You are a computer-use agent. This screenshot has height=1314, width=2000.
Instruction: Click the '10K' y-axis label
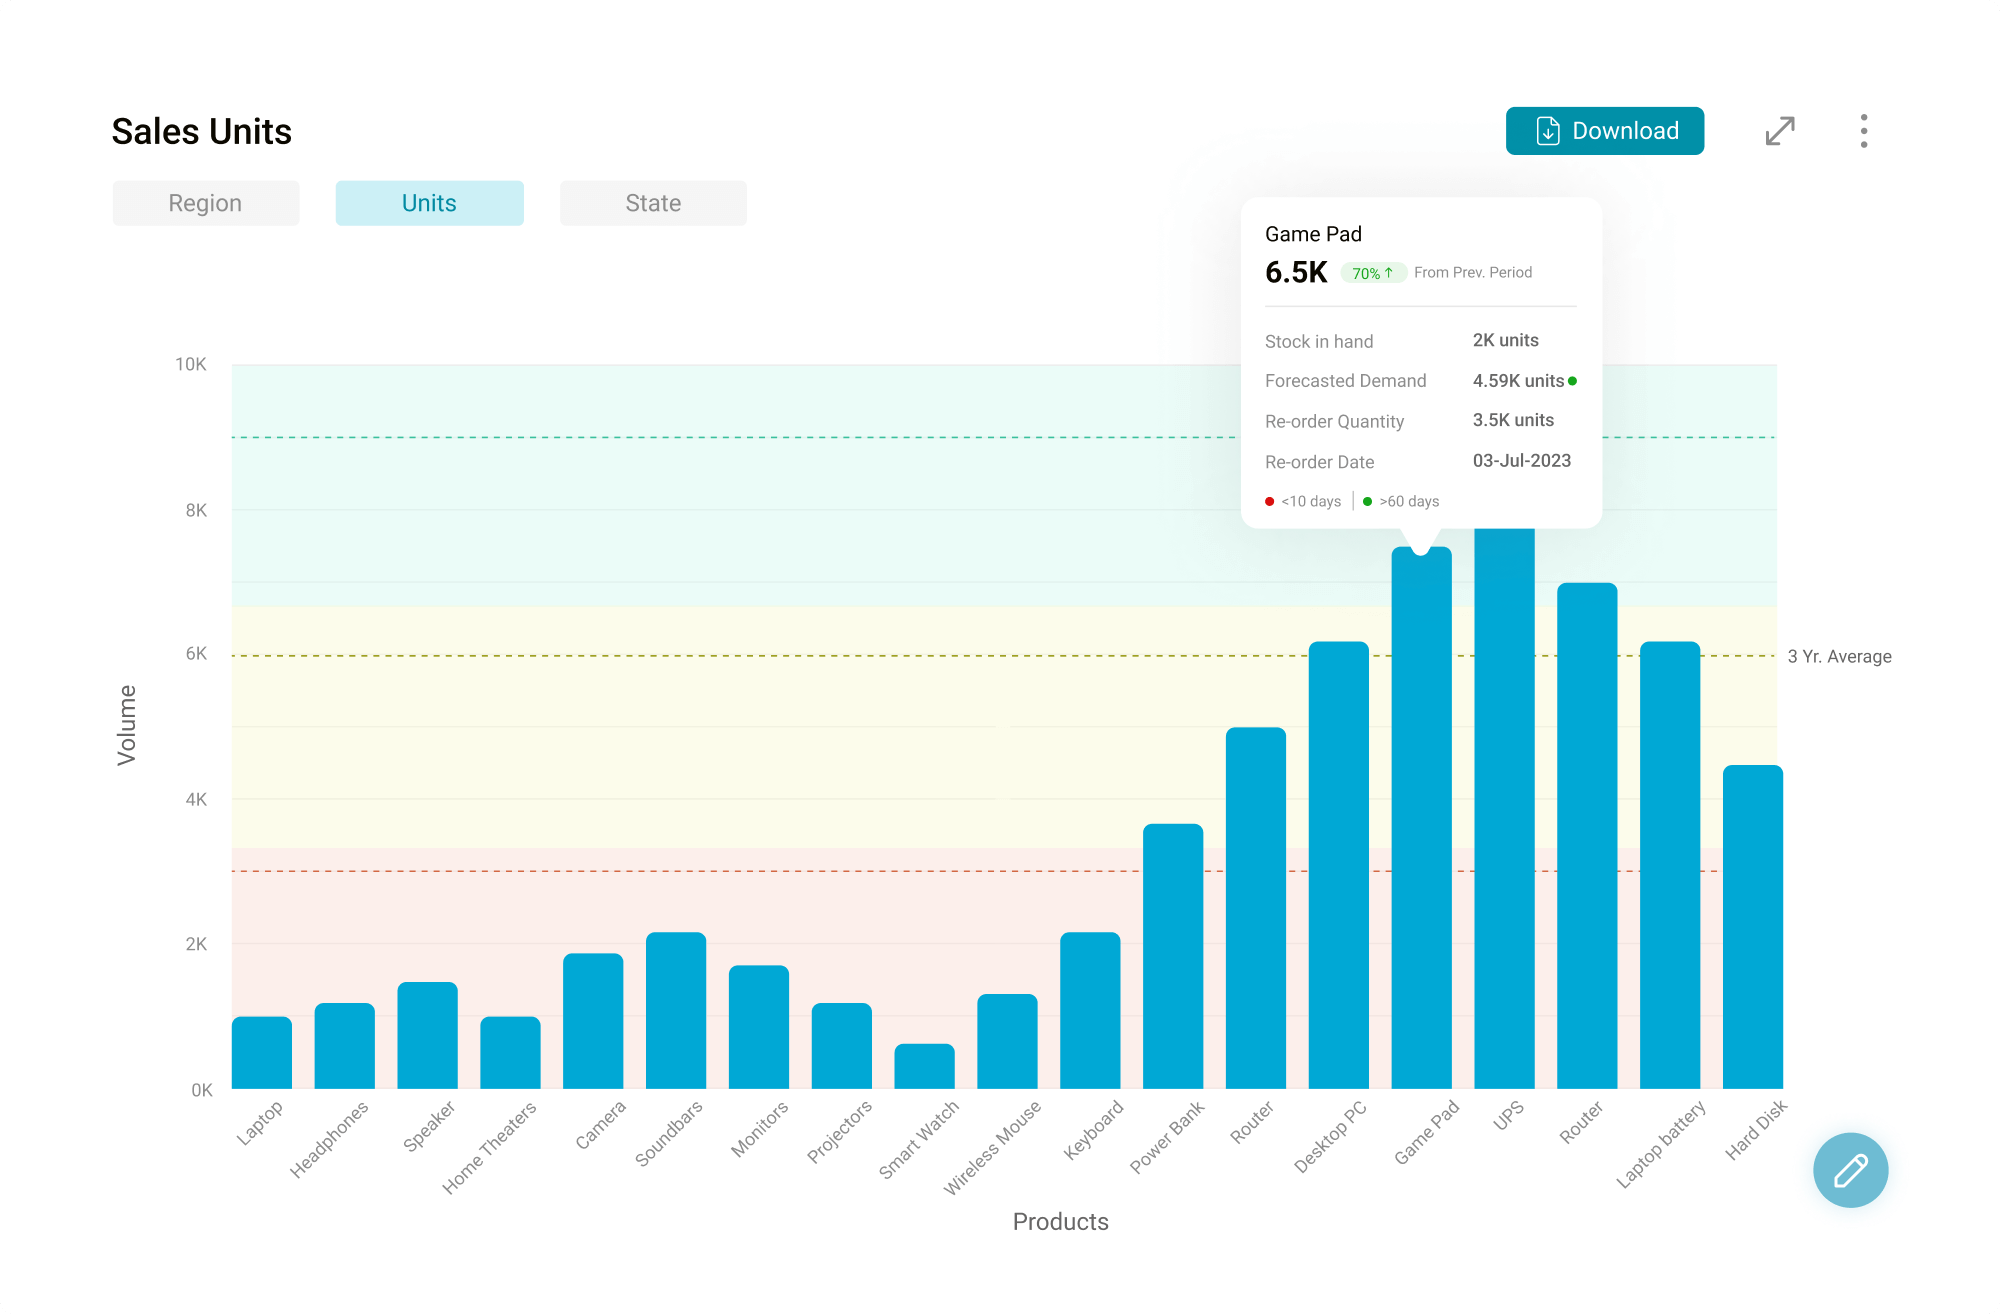[x=191, y=365]
